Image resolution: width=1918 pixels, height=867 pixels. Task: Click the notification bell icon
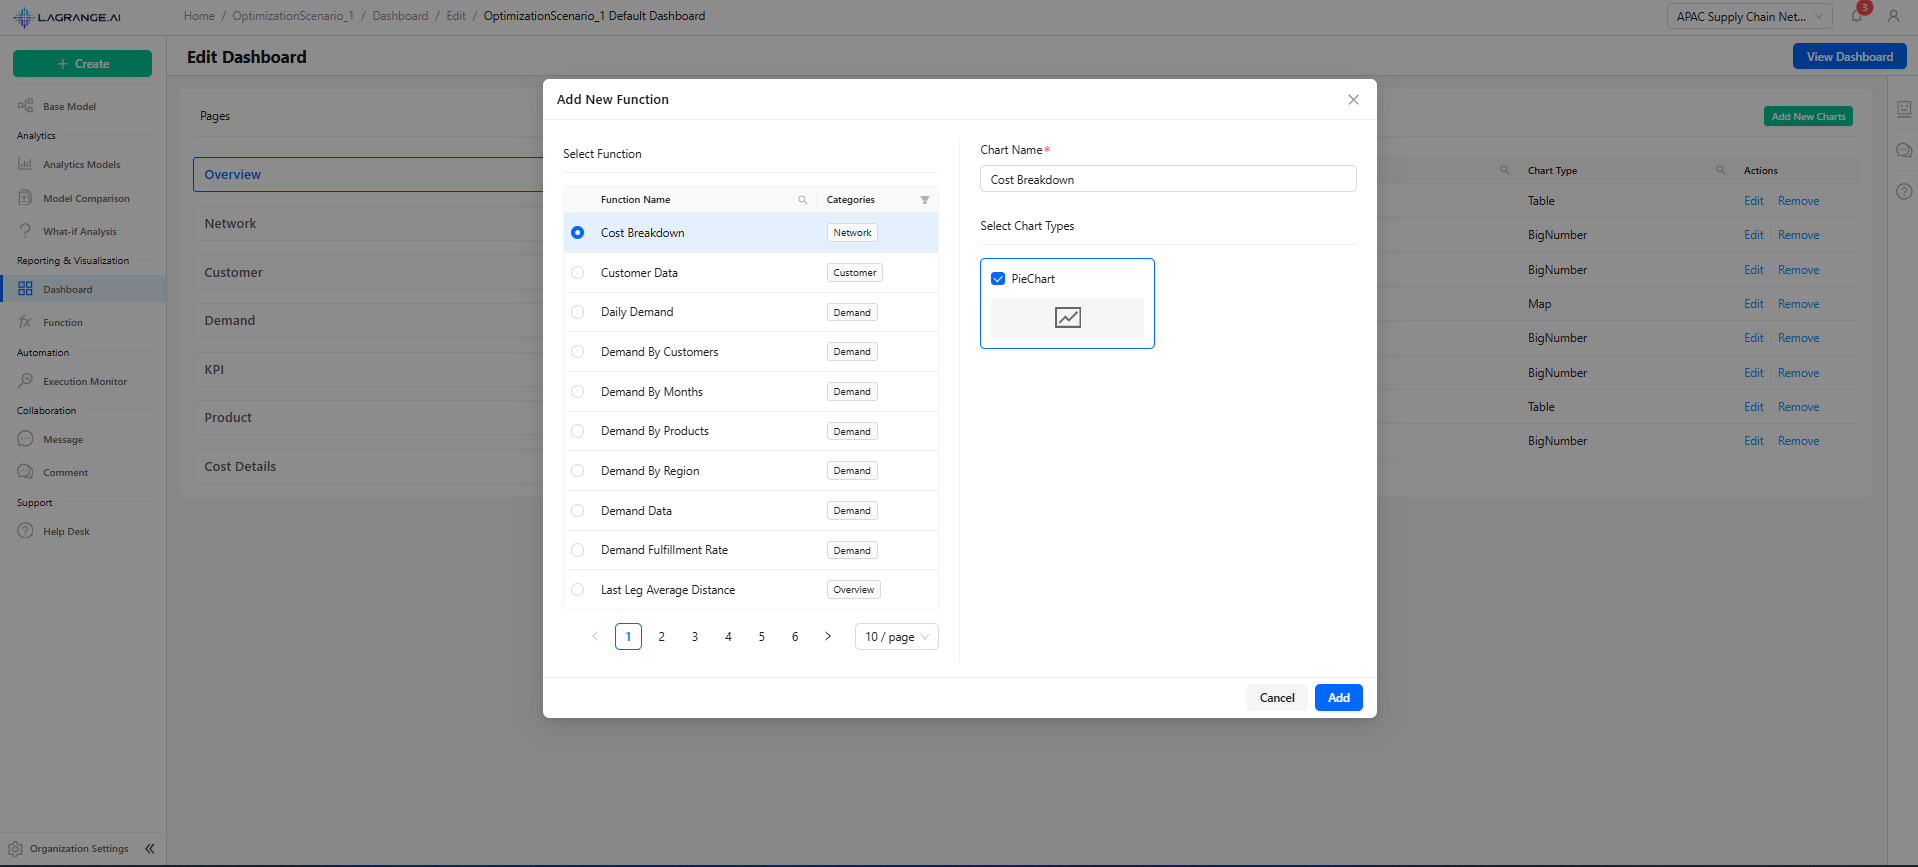pyautogui.click(x=1856, y=16)
